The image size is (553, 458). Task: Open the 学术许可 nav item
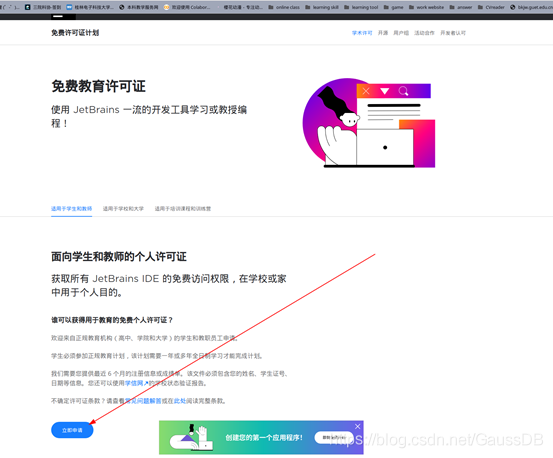[362, 33]
